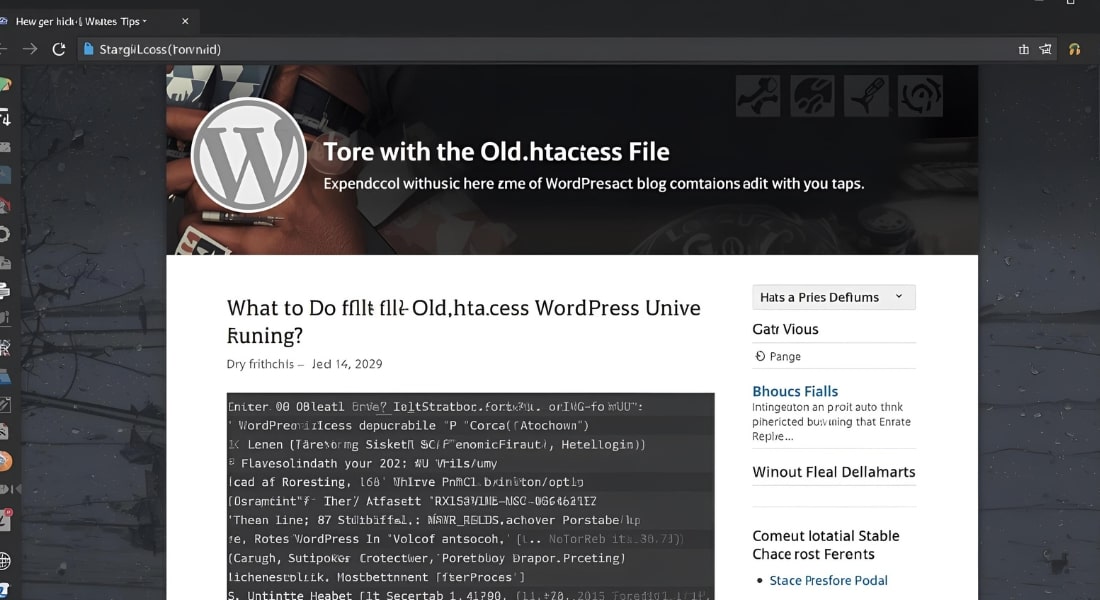Click the chevron on Hats a Pries Deflums
The width and height of the screenshot is (1100, 600).
899,297
